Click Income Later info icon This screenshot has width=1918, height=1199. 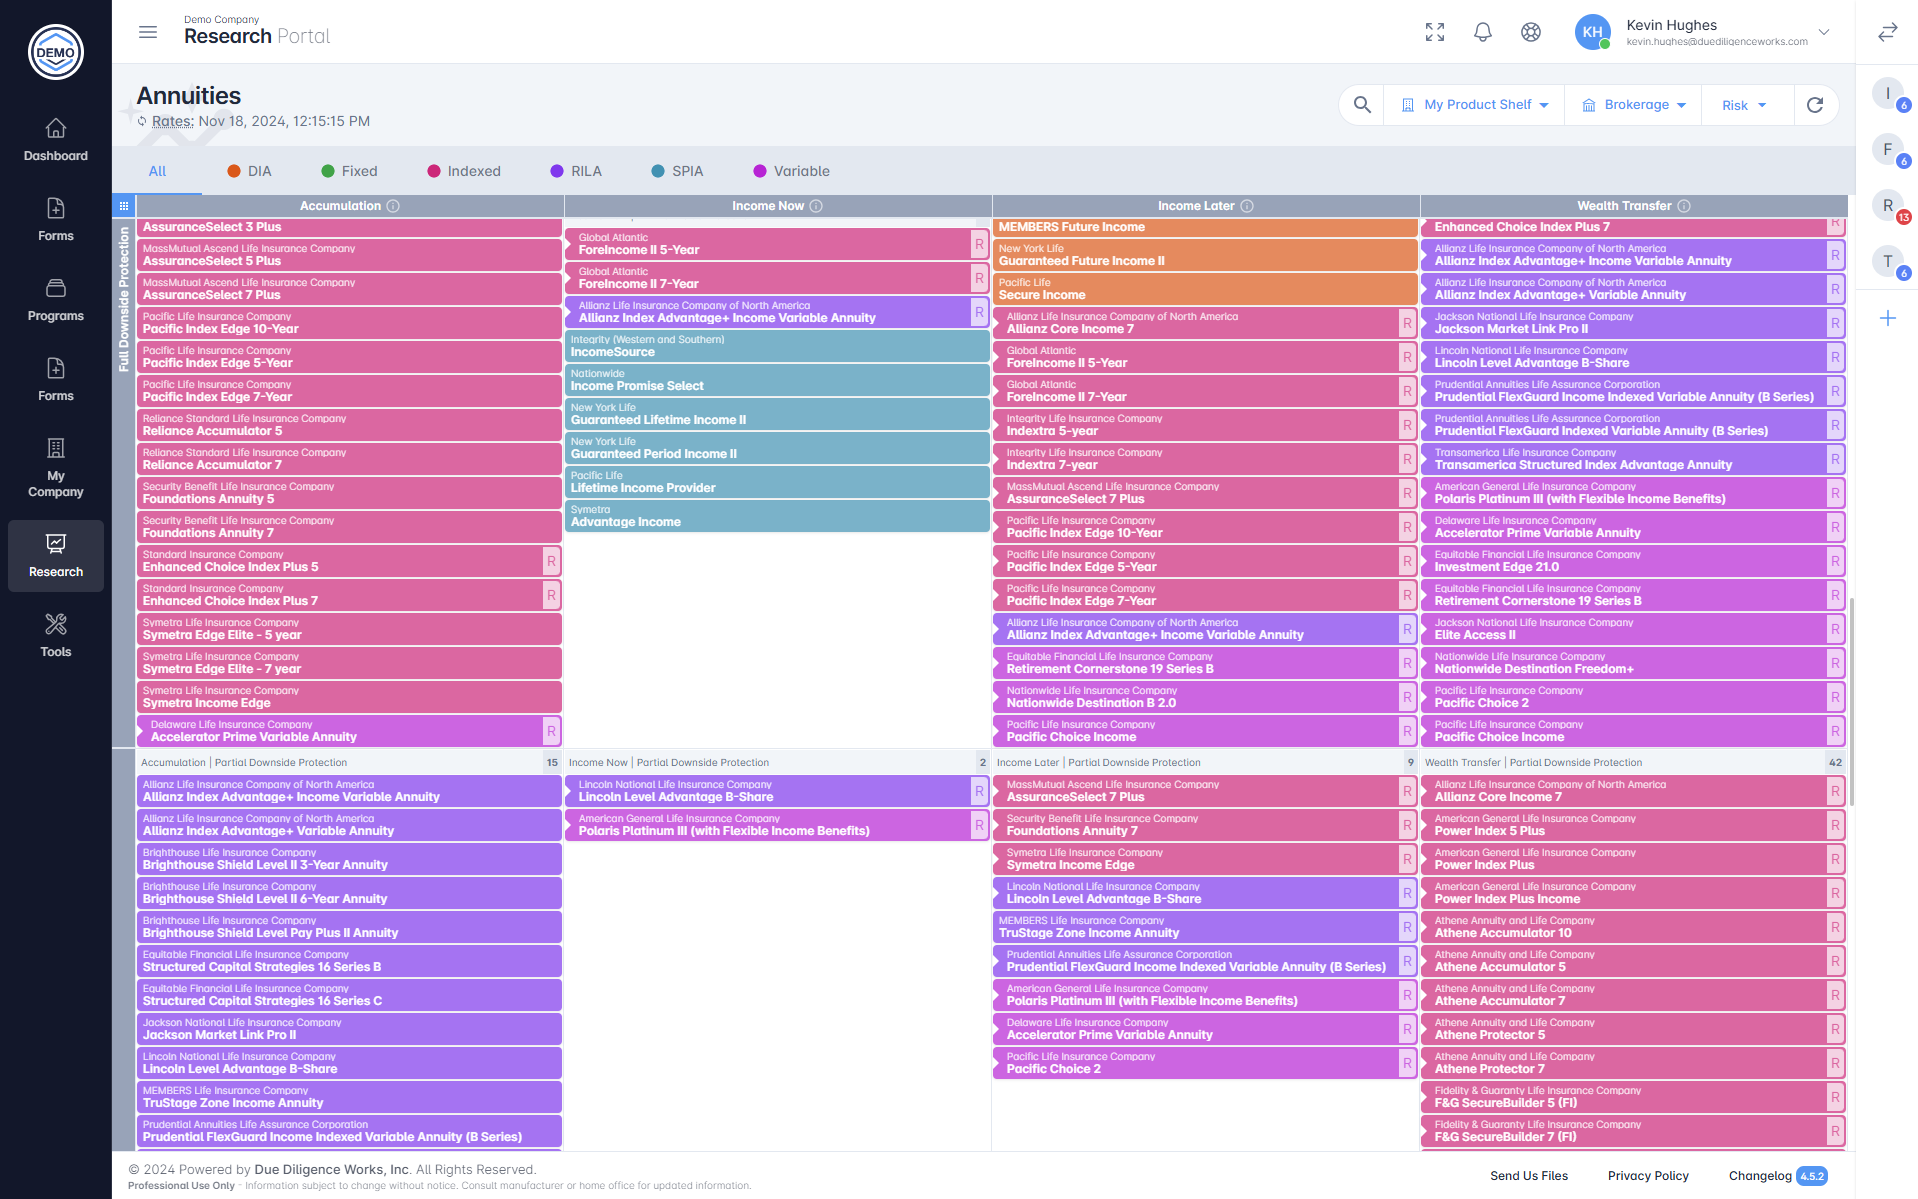[1247, 206]
